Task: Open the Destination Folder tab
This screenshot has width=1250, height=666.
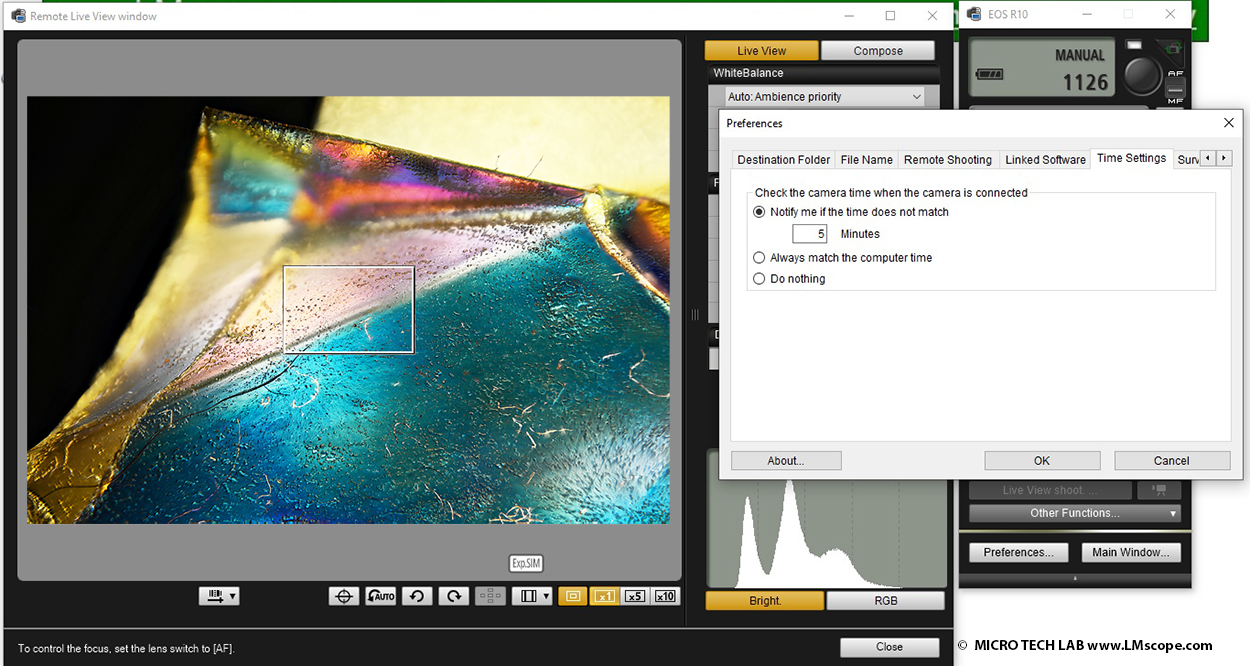Action: (783, 160)
